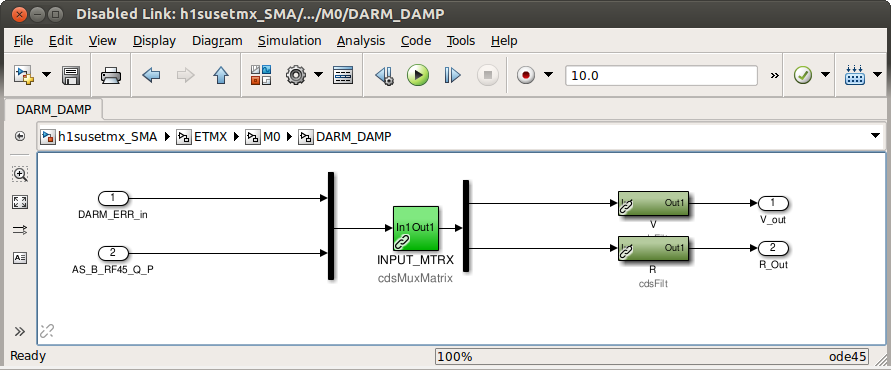Screen dimensions: 891x370
Task: Run simulation with green play button
Action: pos(418,75)
